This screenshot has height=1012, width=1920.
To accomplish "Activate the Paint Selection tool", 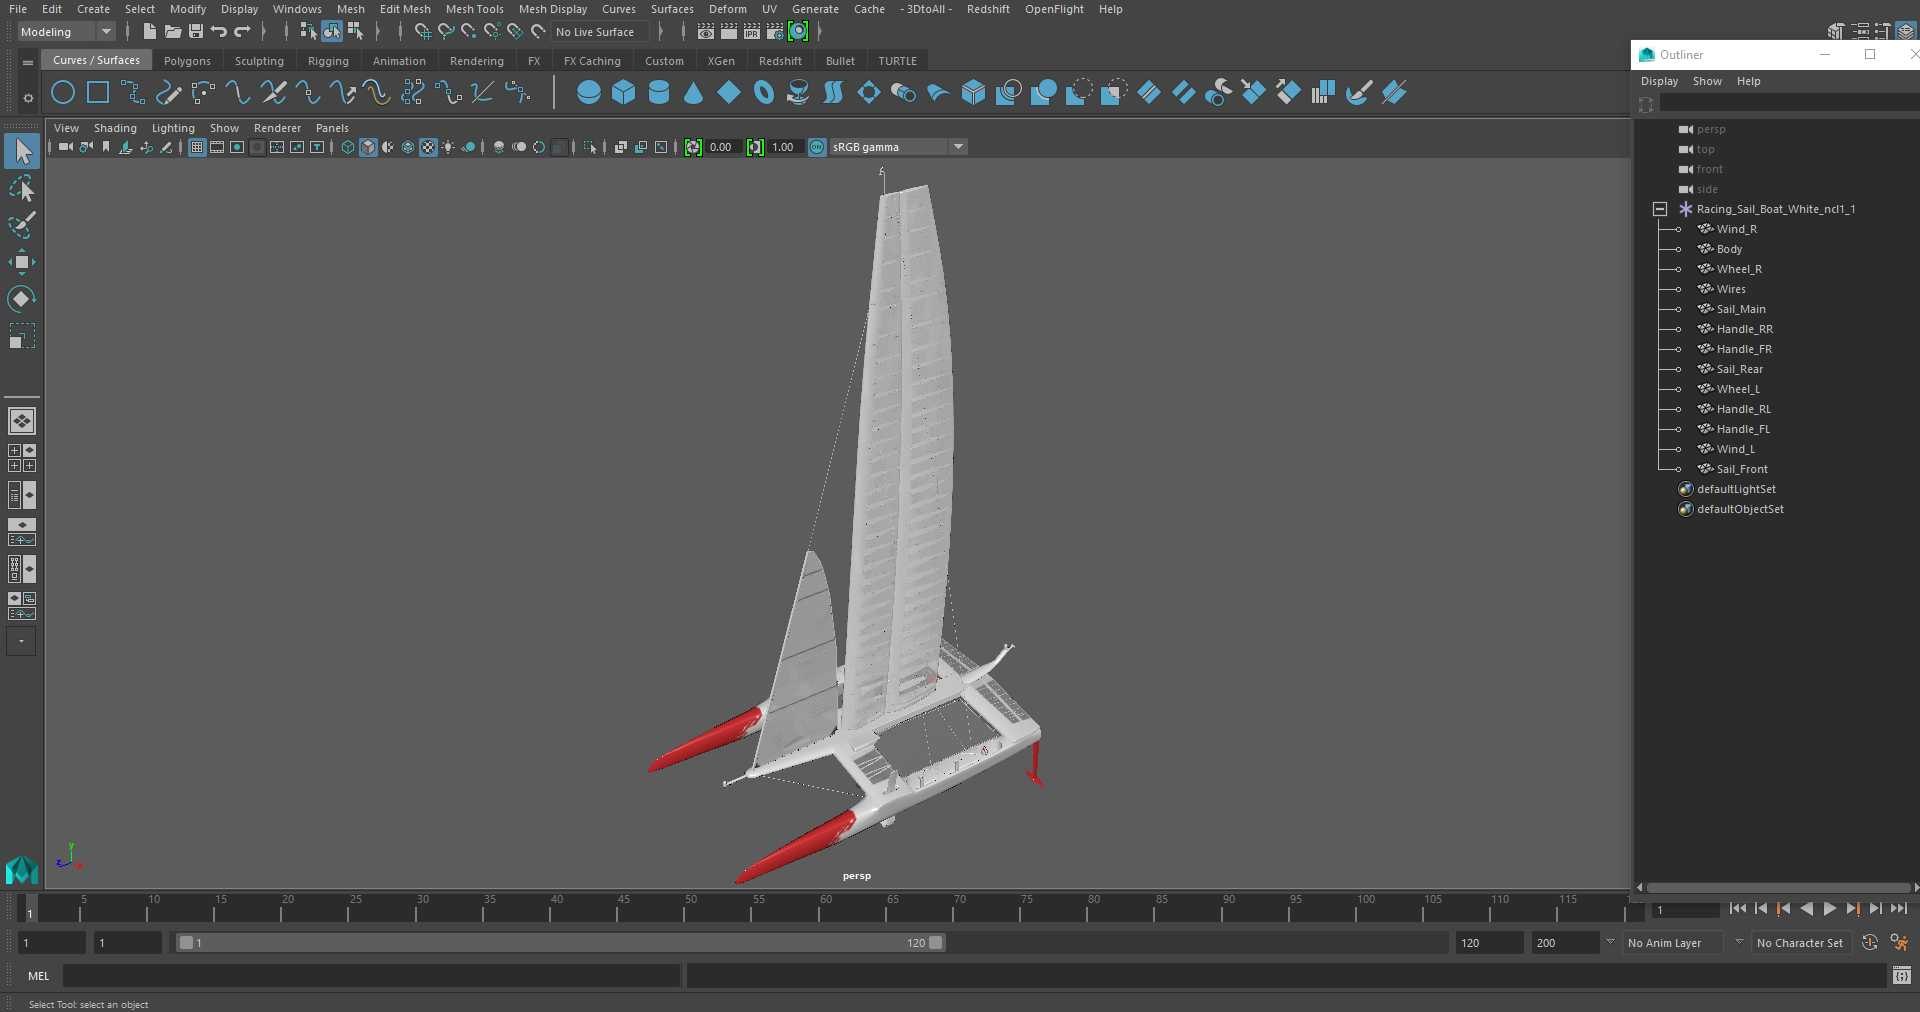I will pyautogui.click(x=21, y=225).
